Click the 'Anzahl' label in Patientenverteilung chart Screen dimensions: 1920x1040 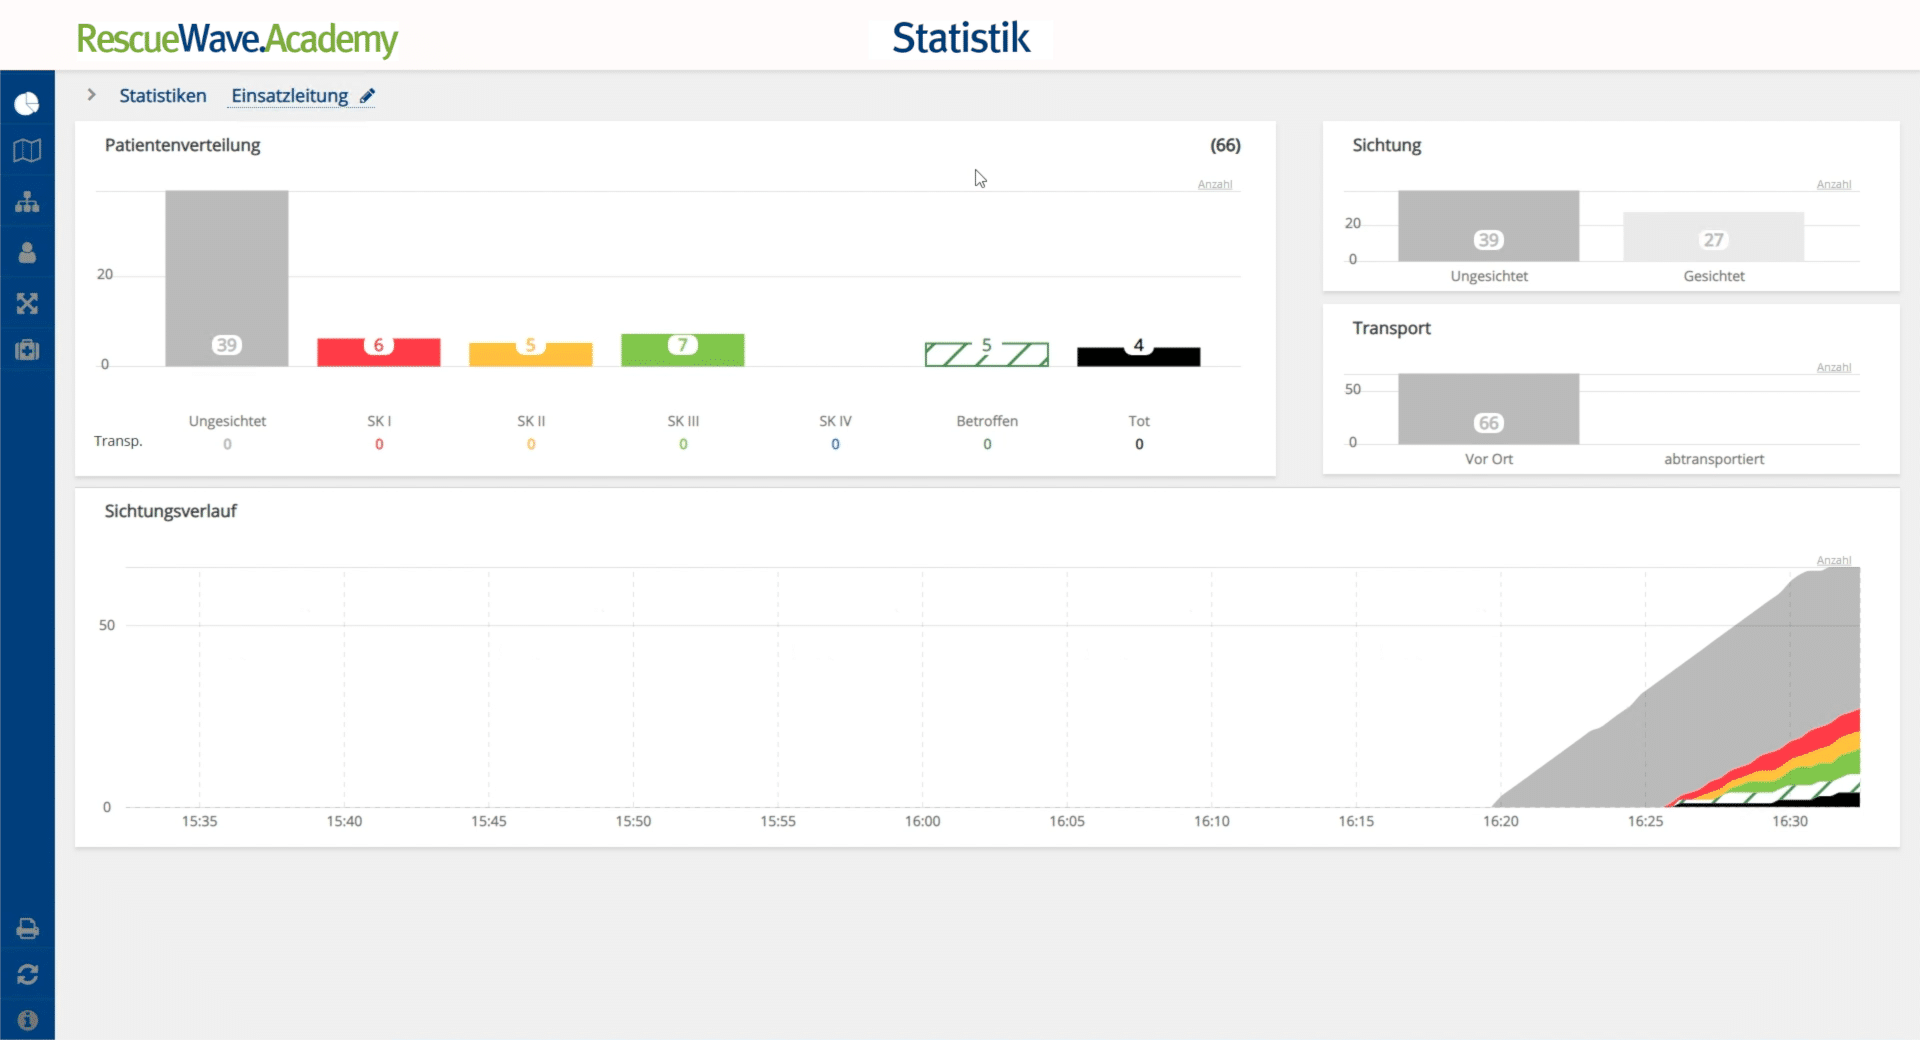[x=1215, y=184]
